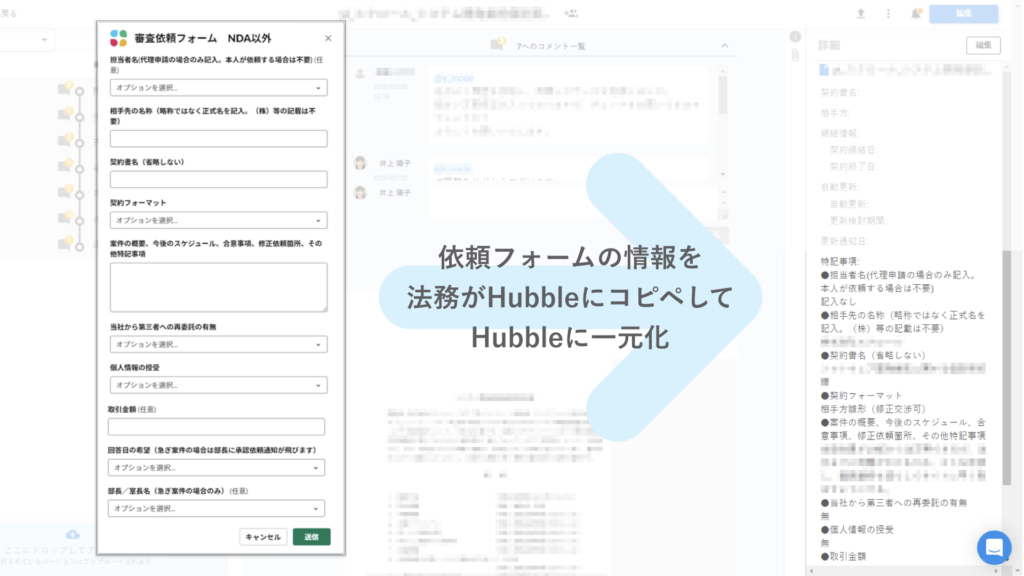Click the 詳細 panel title
This screenshot has height=576, width=1024.
click(x=829, y=45)
